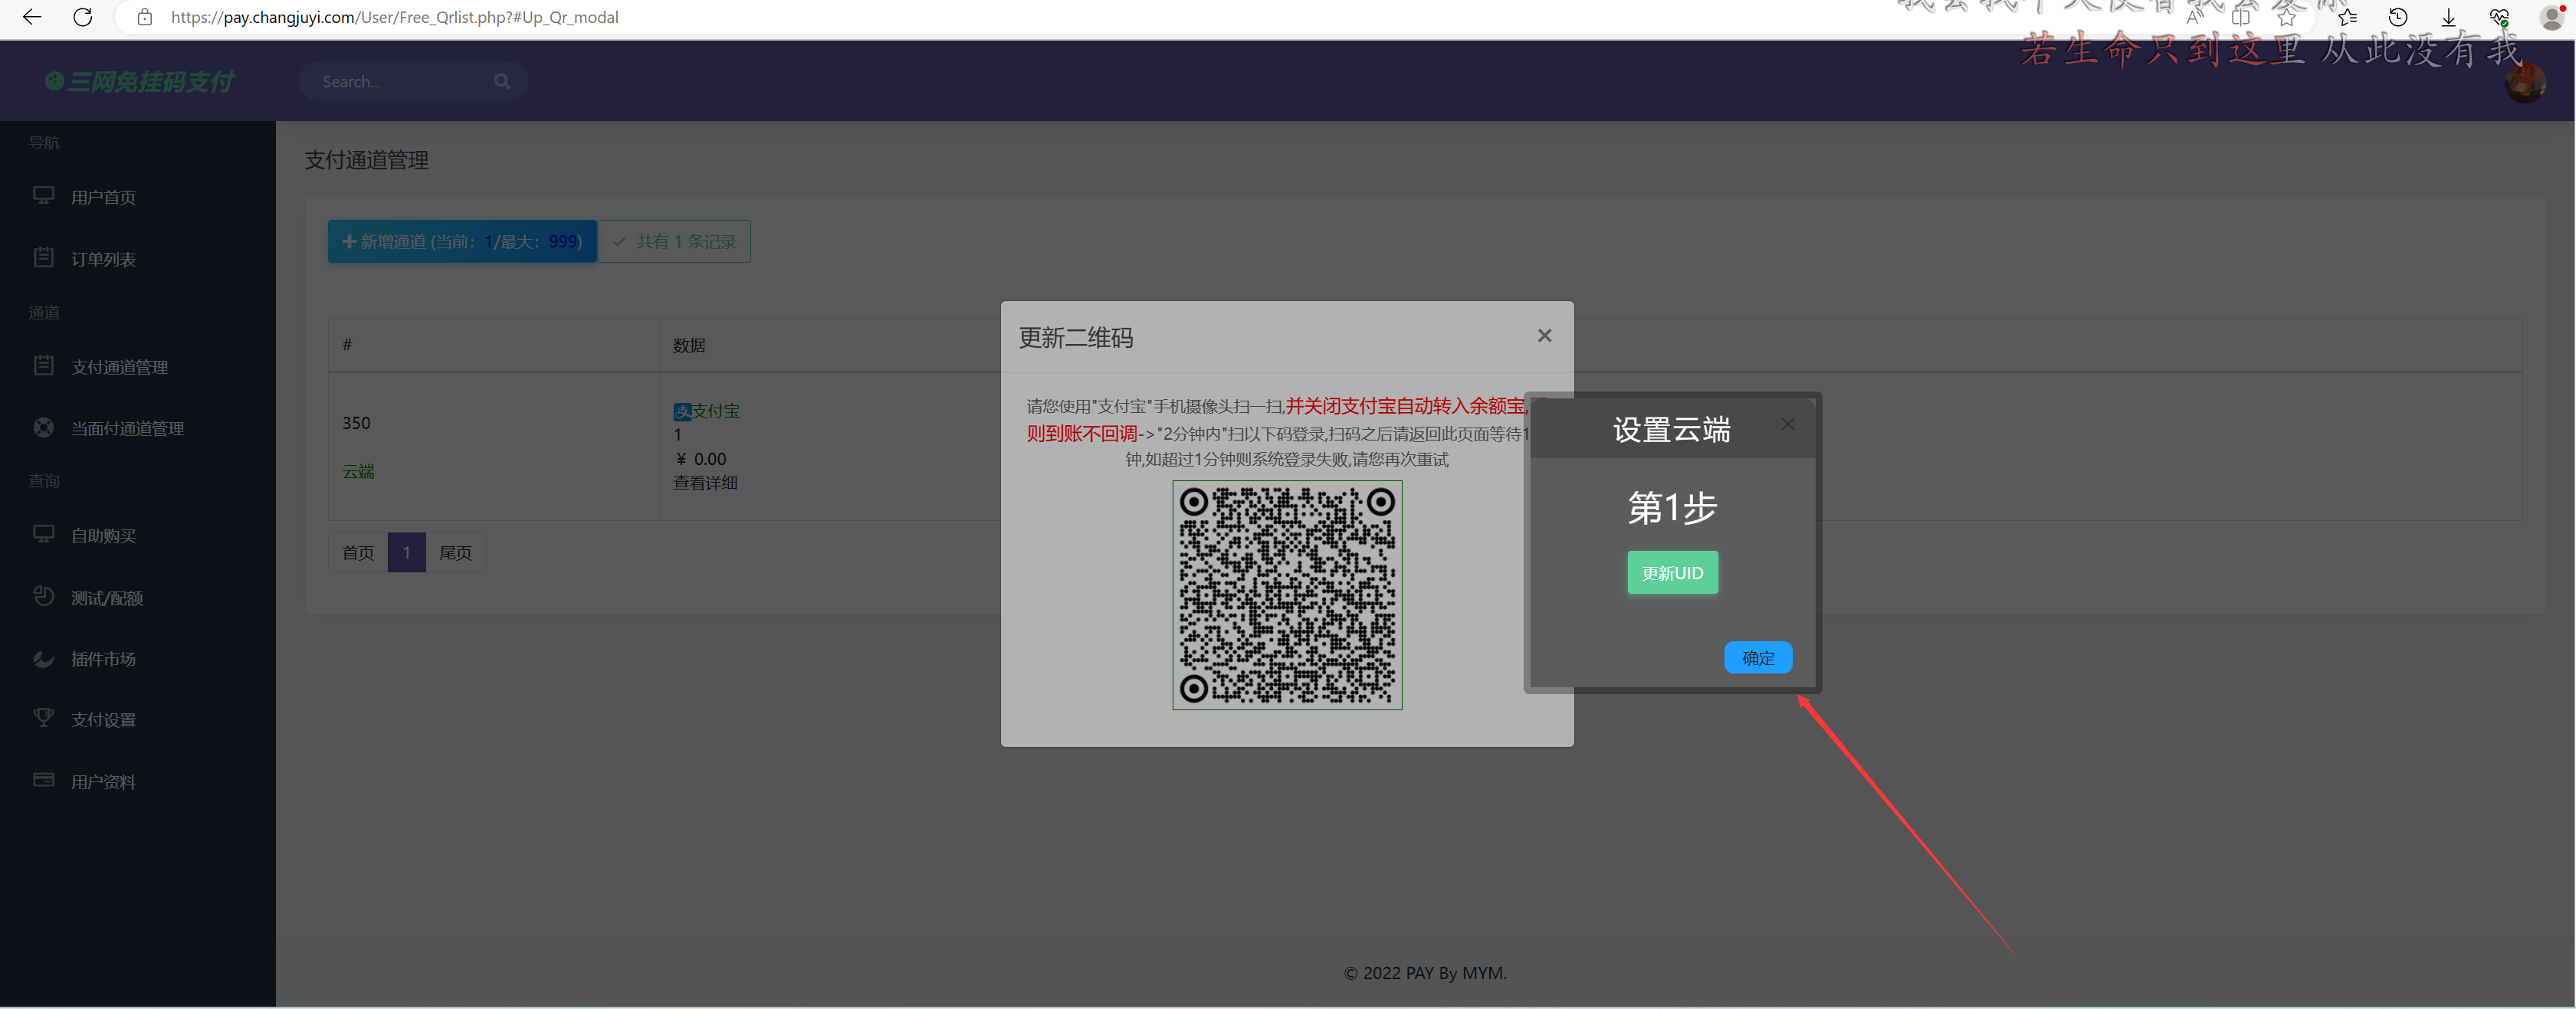Click the 新增通道 button
This screenshot has height=1009, width=2576.
pos(462,241)
